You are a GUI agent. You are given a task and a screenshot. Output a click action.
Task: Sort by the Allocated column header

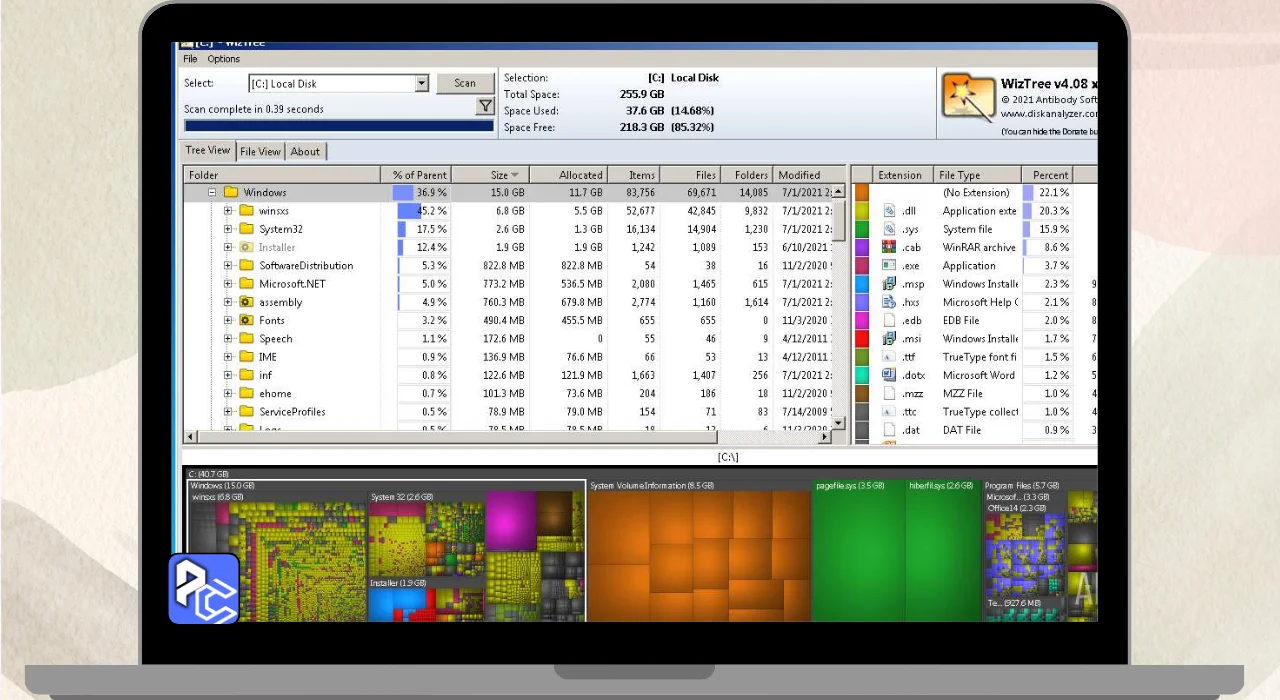tap(580, 175)
